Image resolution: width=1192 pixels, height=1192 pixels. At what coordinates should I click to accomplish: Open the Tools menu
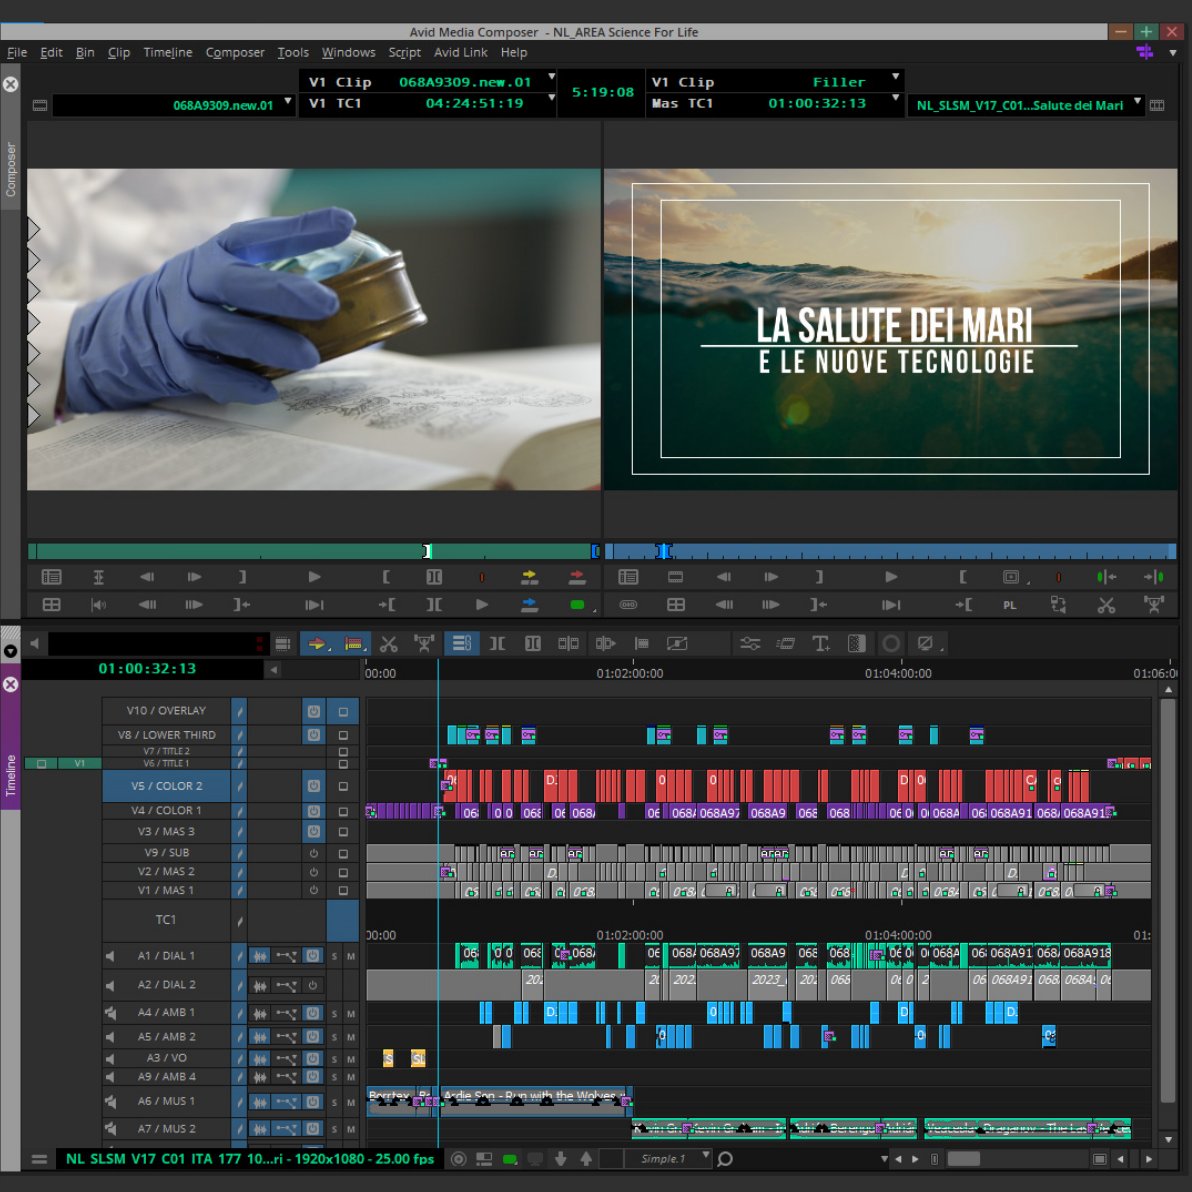point(292,52)
